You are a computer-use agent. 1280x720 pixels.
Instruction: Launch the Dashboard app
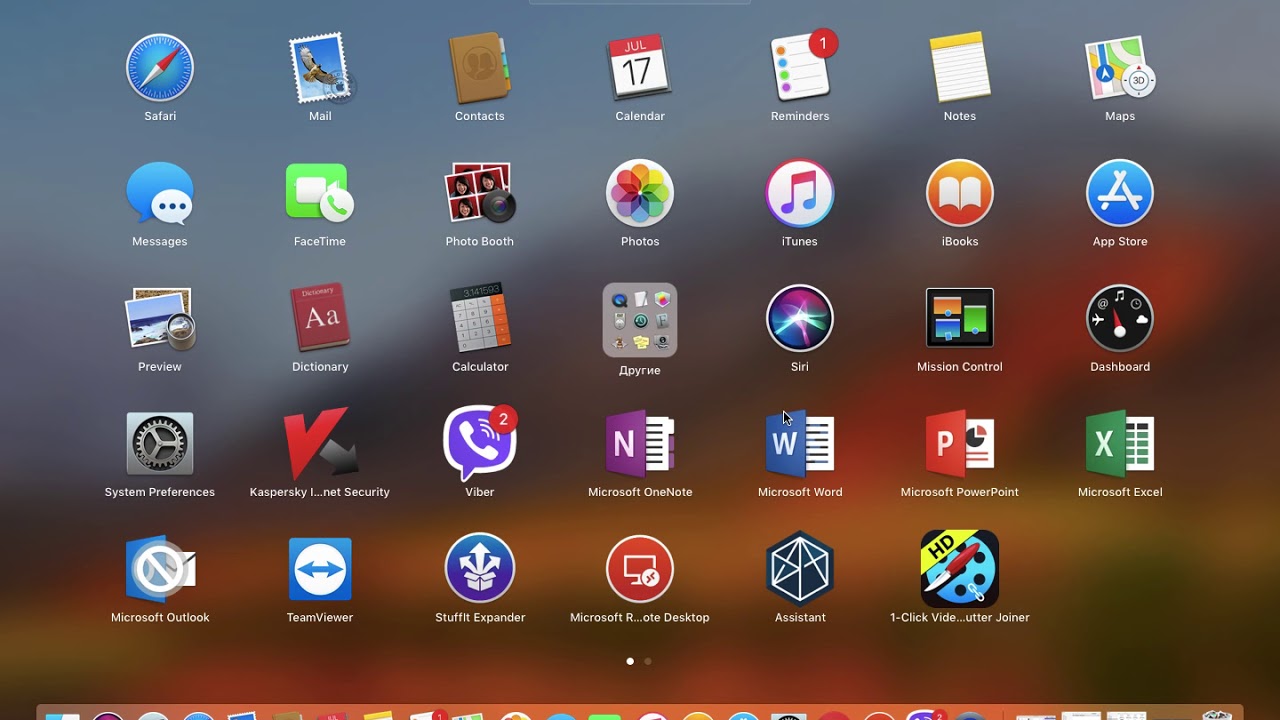(1120, 320)
